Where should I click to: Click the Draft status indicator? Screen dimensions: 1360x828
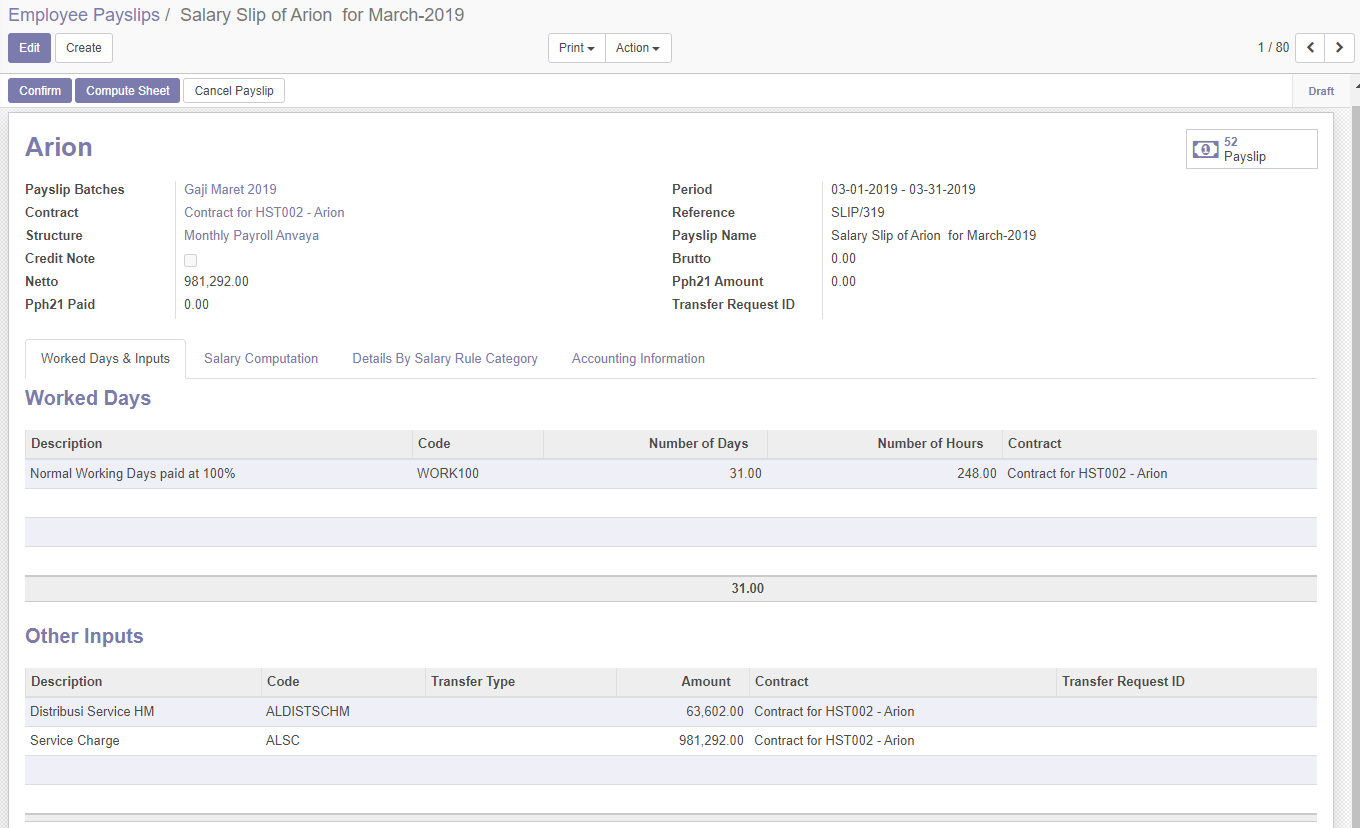pyautogui.click(x=1321, y=91)
